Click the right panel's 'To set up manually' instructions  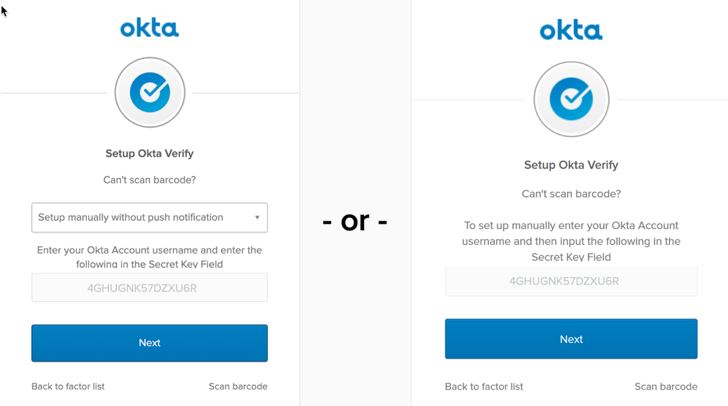[x=571, y=241]
